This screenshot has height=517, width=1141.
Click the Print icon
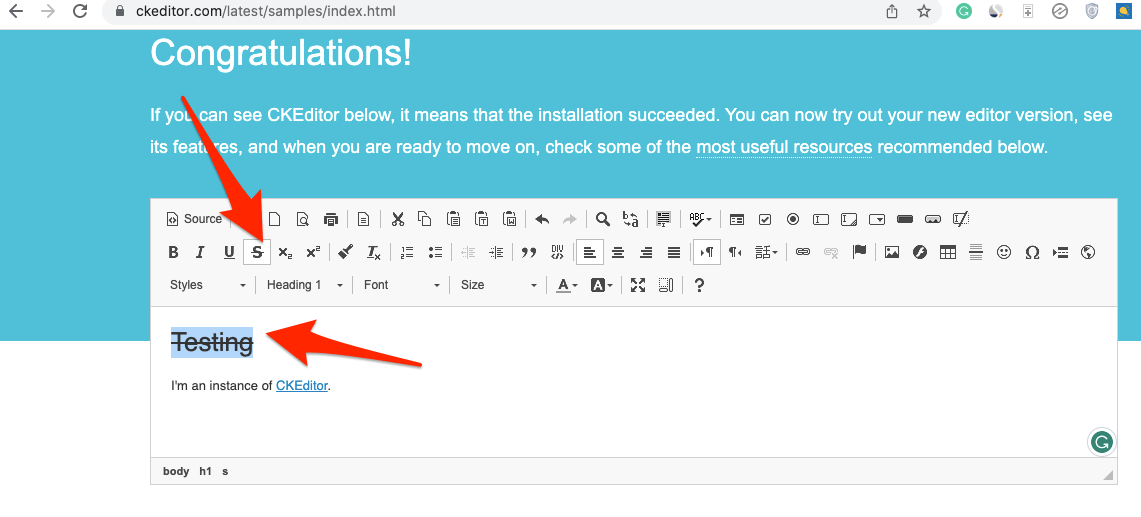tap(331, 218)
